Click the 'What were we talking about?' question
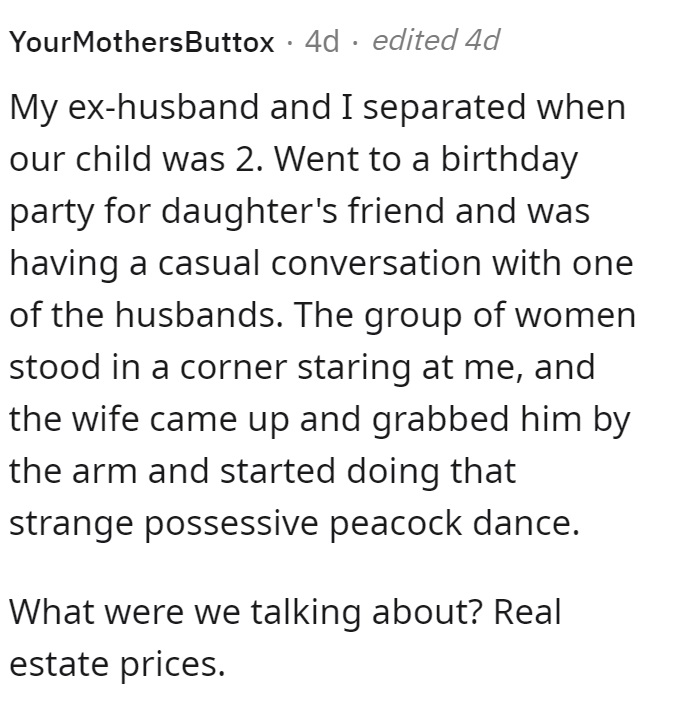The height and width of the screenshot is (701, 683). click(246, 612)
